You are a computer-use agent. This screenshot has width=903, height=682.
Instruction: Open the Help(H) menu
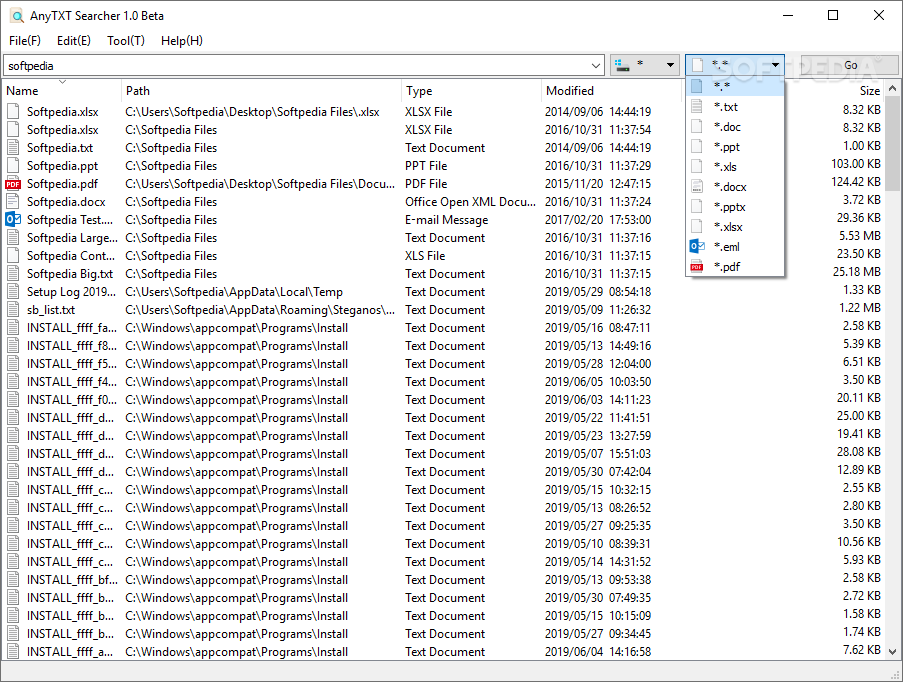coord(181,41)
